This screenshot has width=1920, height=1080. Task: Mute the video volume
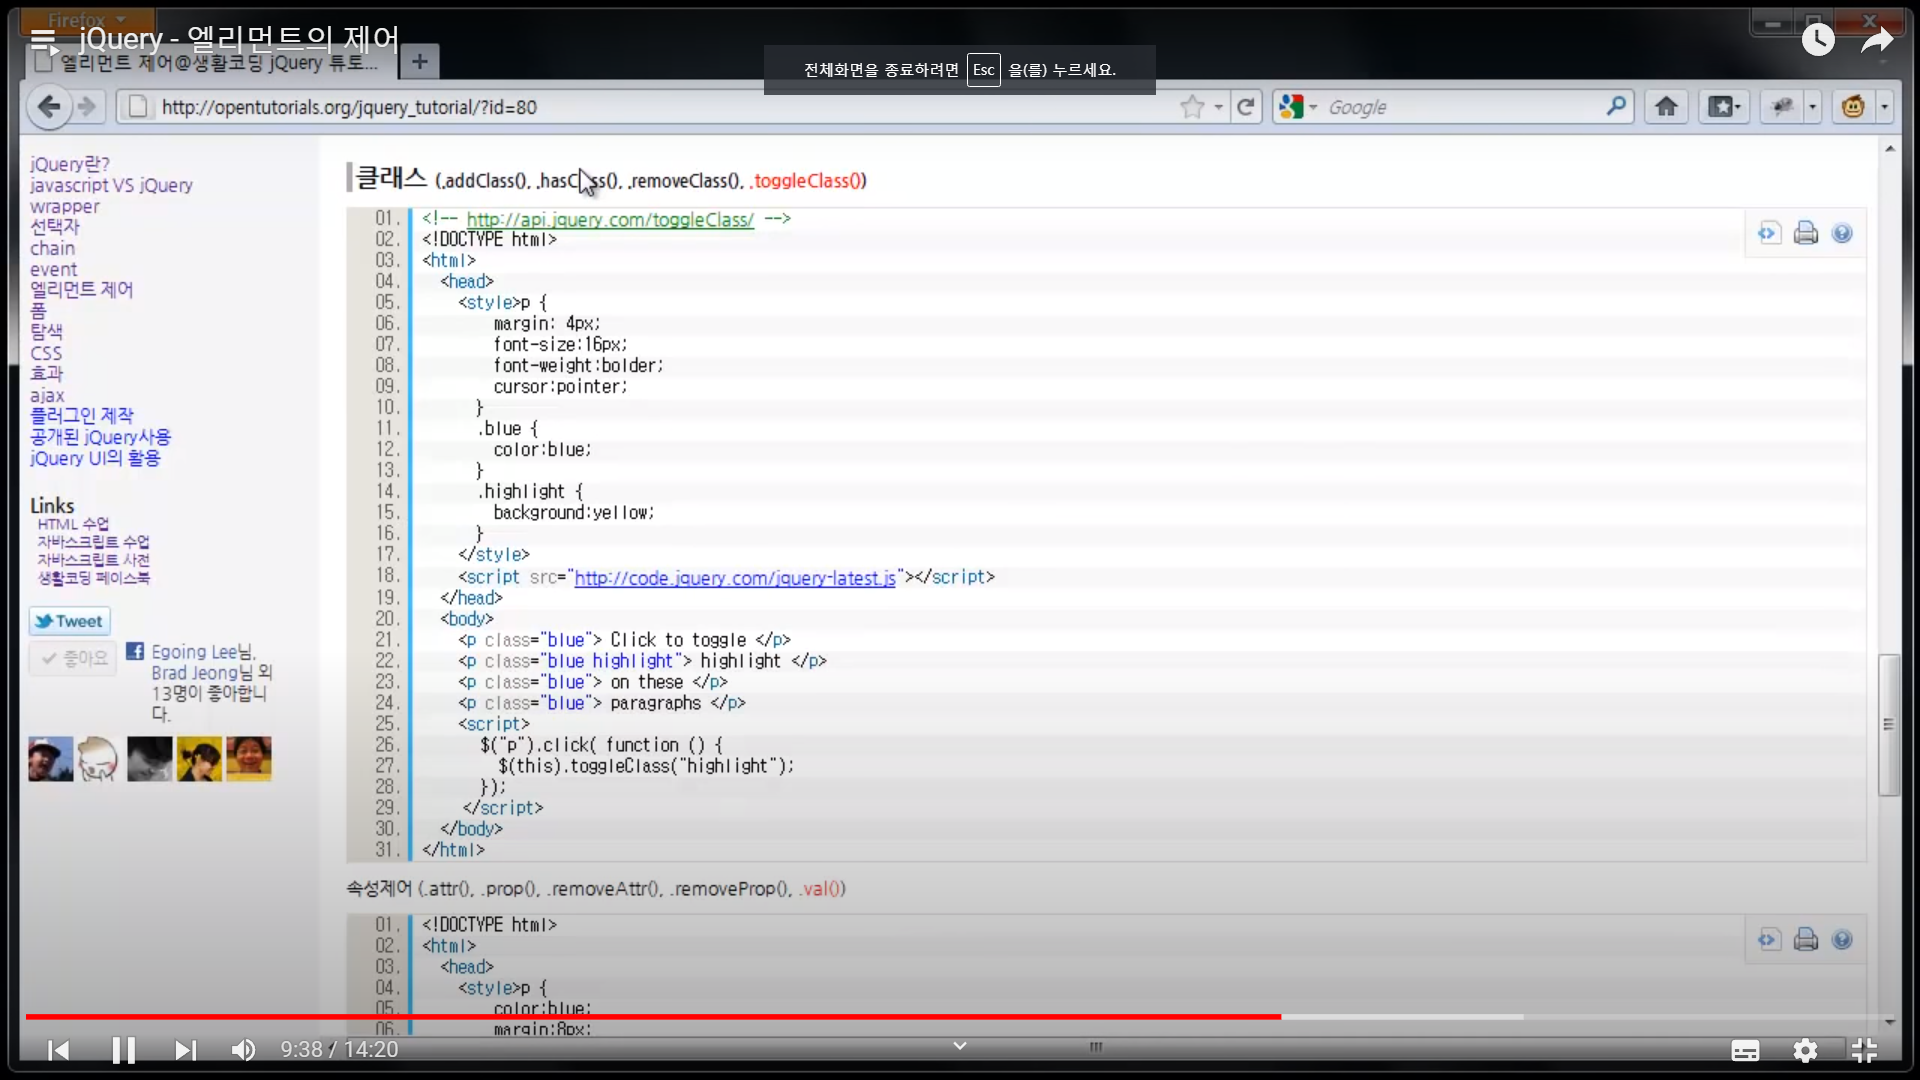tap(243, 1050)
